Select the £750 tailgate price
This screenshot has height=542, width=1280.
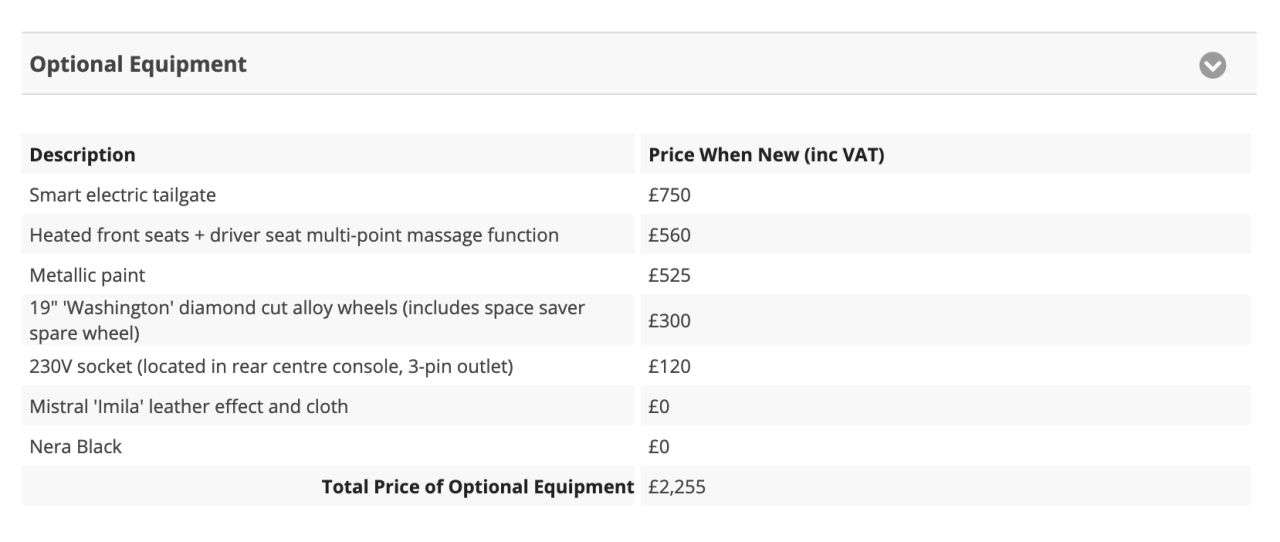point(669,195)
